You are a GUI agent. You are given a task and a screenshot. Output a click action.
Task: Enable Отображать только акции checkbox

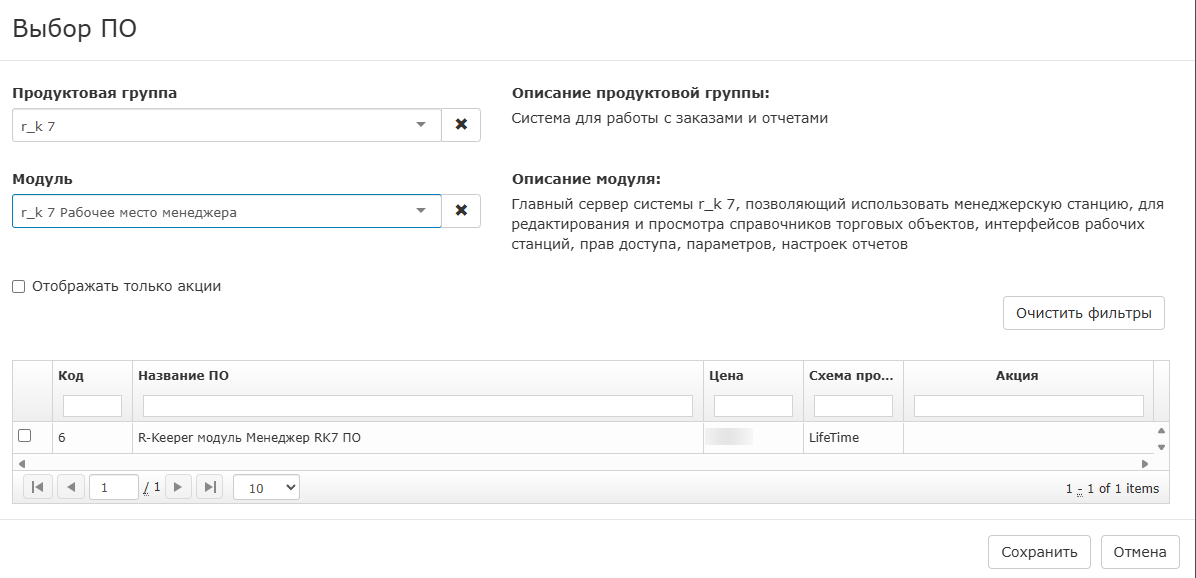pos(19,287)
